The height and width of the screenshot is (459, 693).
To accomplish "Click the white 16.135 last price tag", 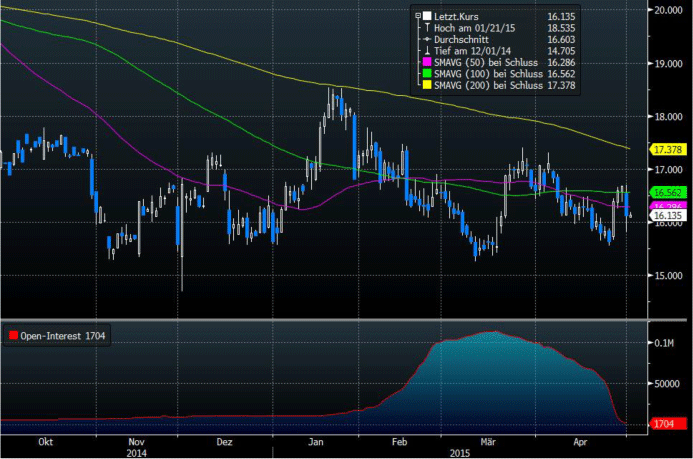I will point(666,215).
